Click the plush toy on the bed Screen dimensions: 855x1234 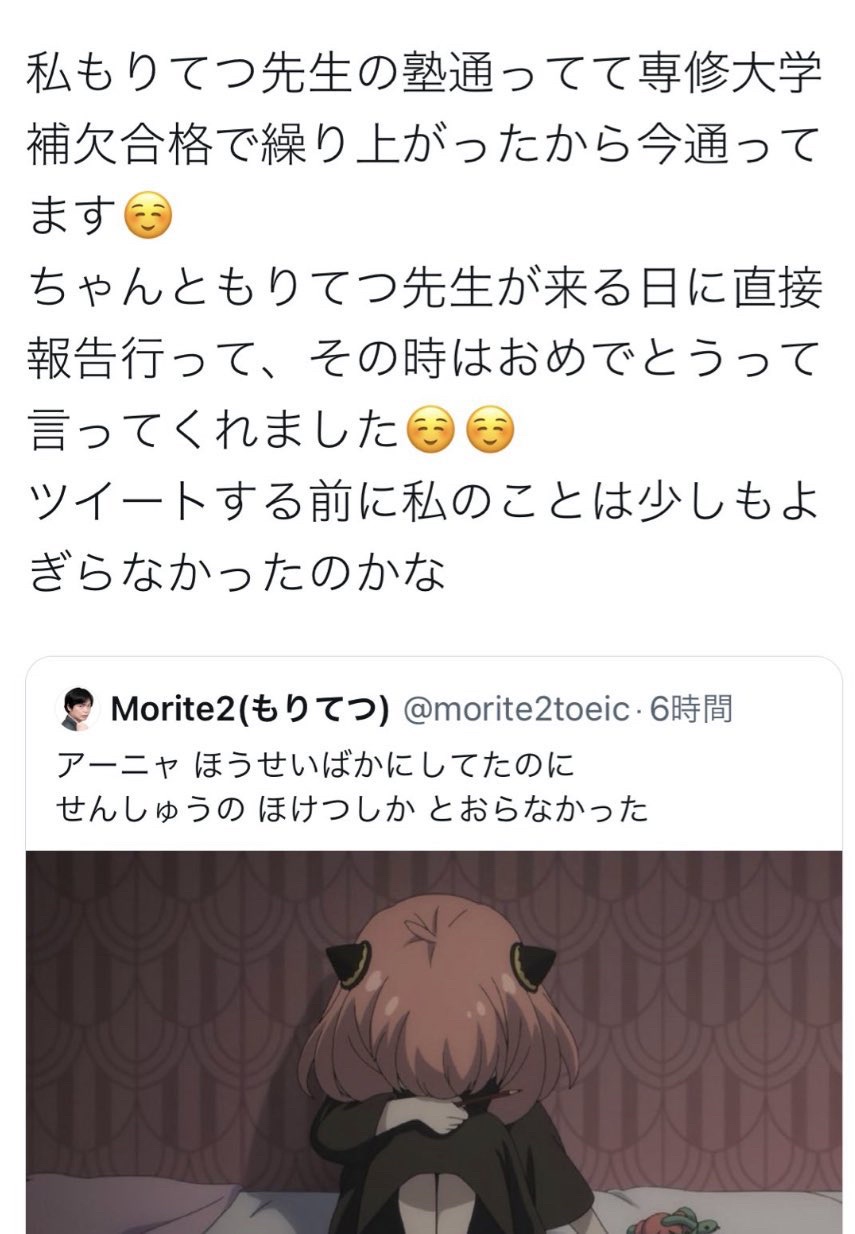pyautogui.click(x=669, y=1218)
